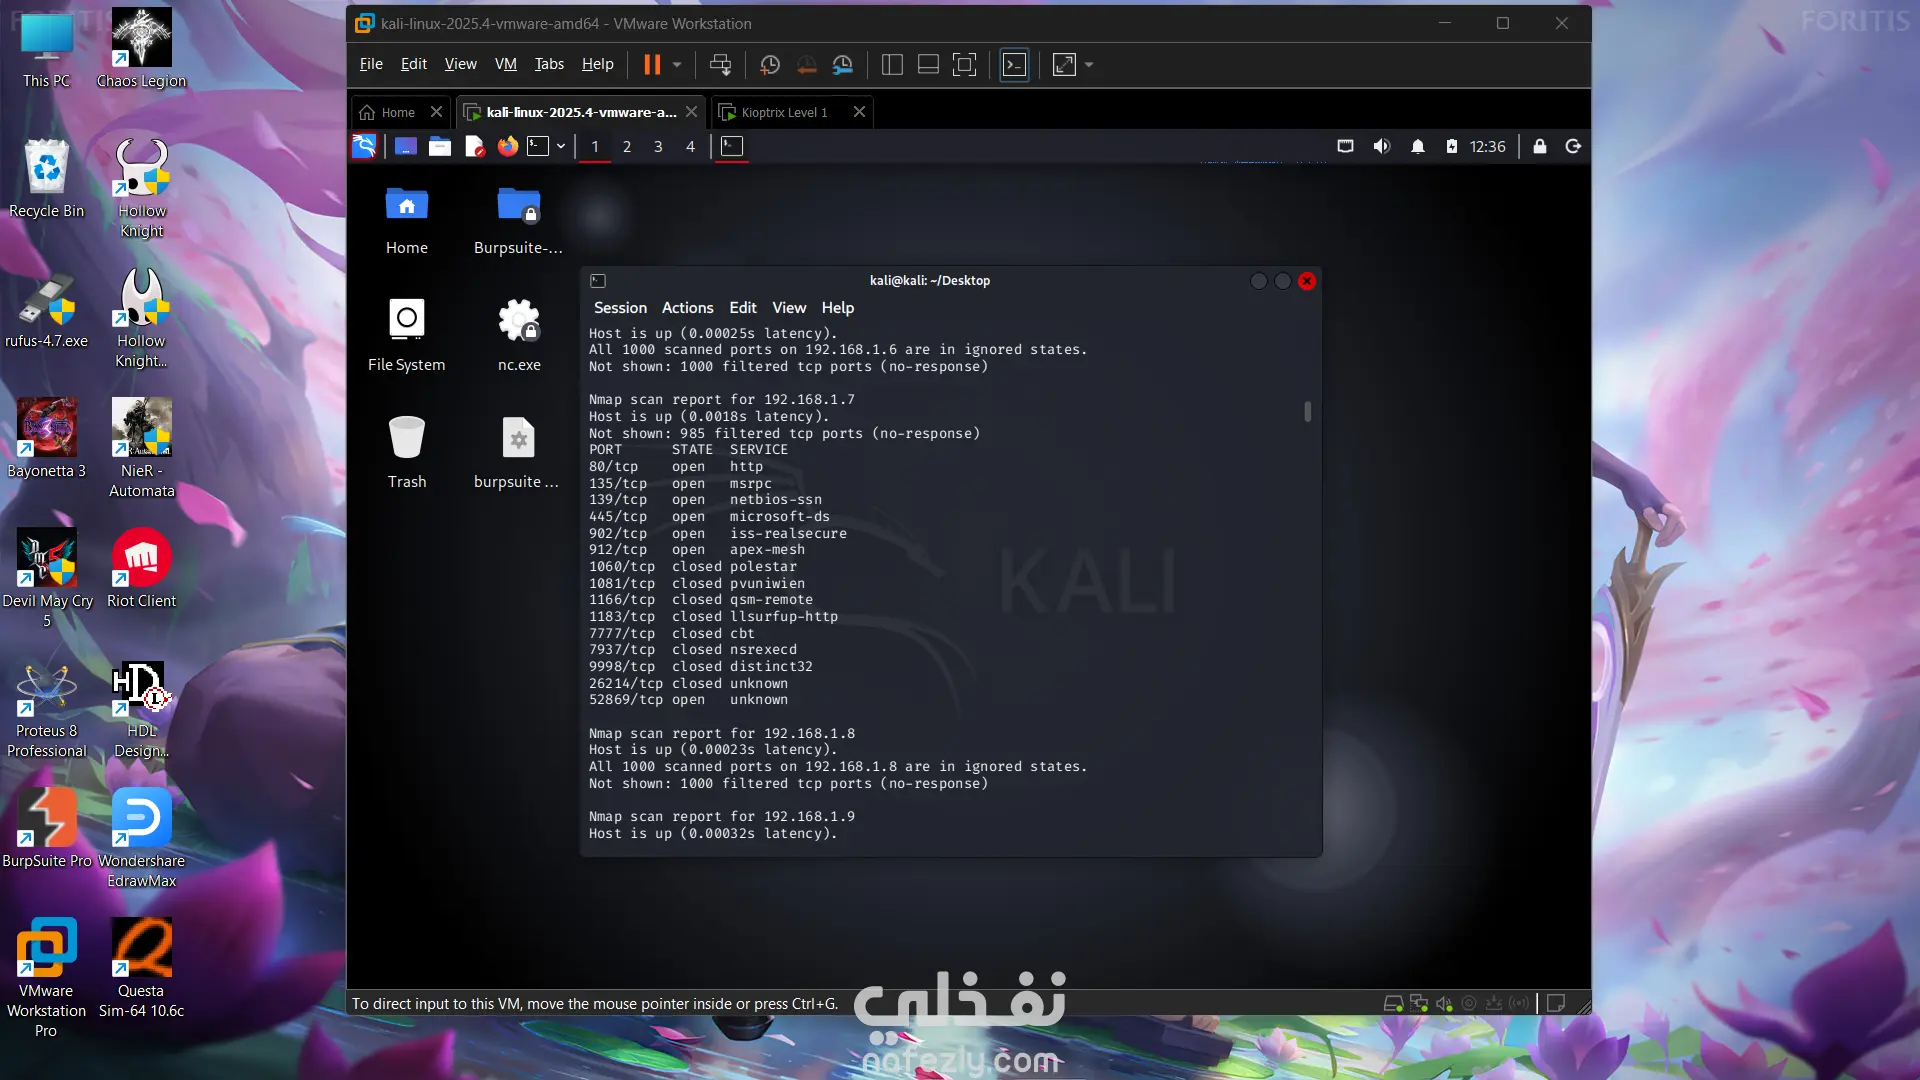Click the Kali volume speaker icon
The height and width of the screenshot is (1080, 1920).
(1381, 147)
